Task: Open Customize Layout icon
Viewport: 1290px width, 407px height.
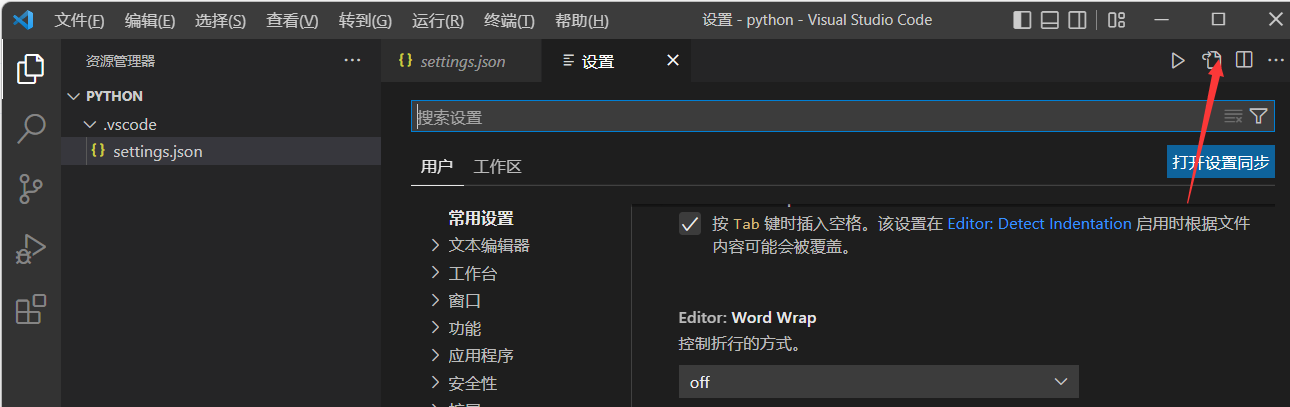Action: pyautogui.click(x=1117, y=20)
